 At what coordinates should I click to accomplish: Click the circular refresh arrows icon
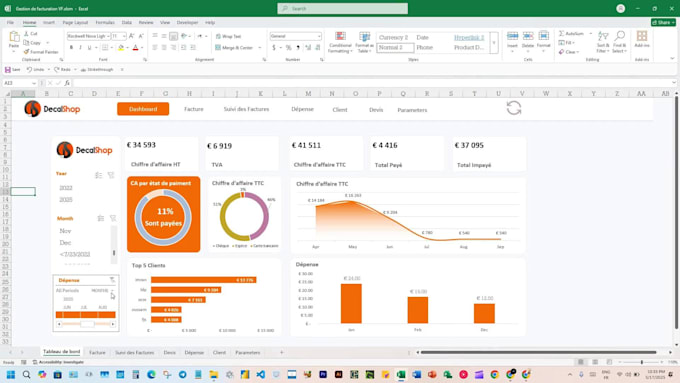coord(514,108)
